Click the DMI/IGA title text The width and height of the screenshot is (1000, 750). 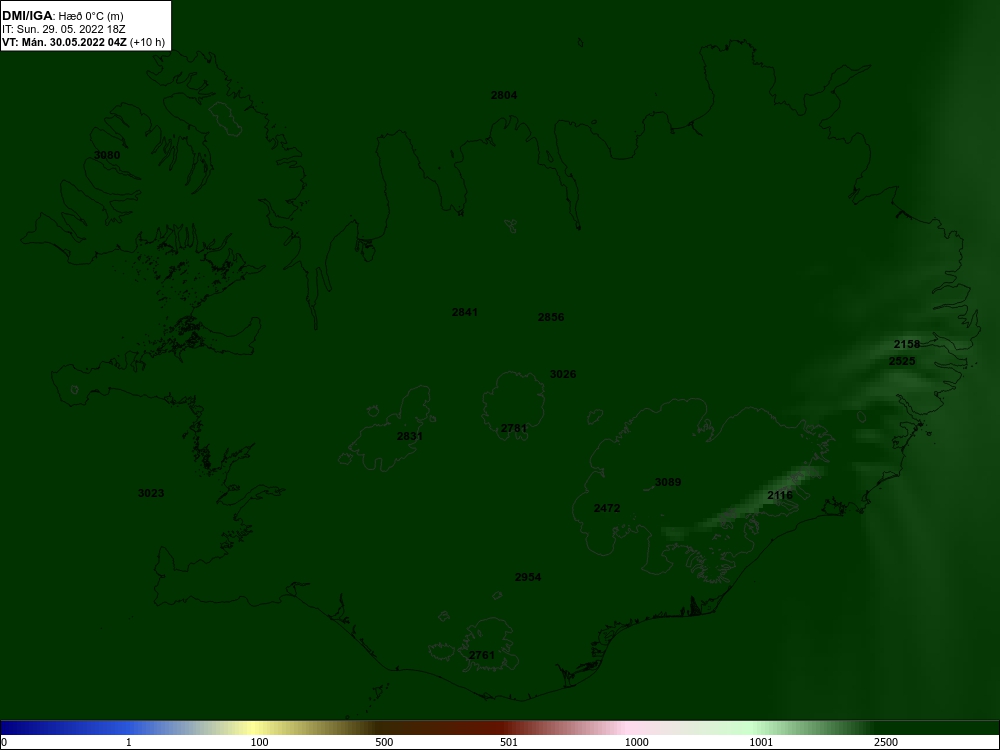[27, 15]
